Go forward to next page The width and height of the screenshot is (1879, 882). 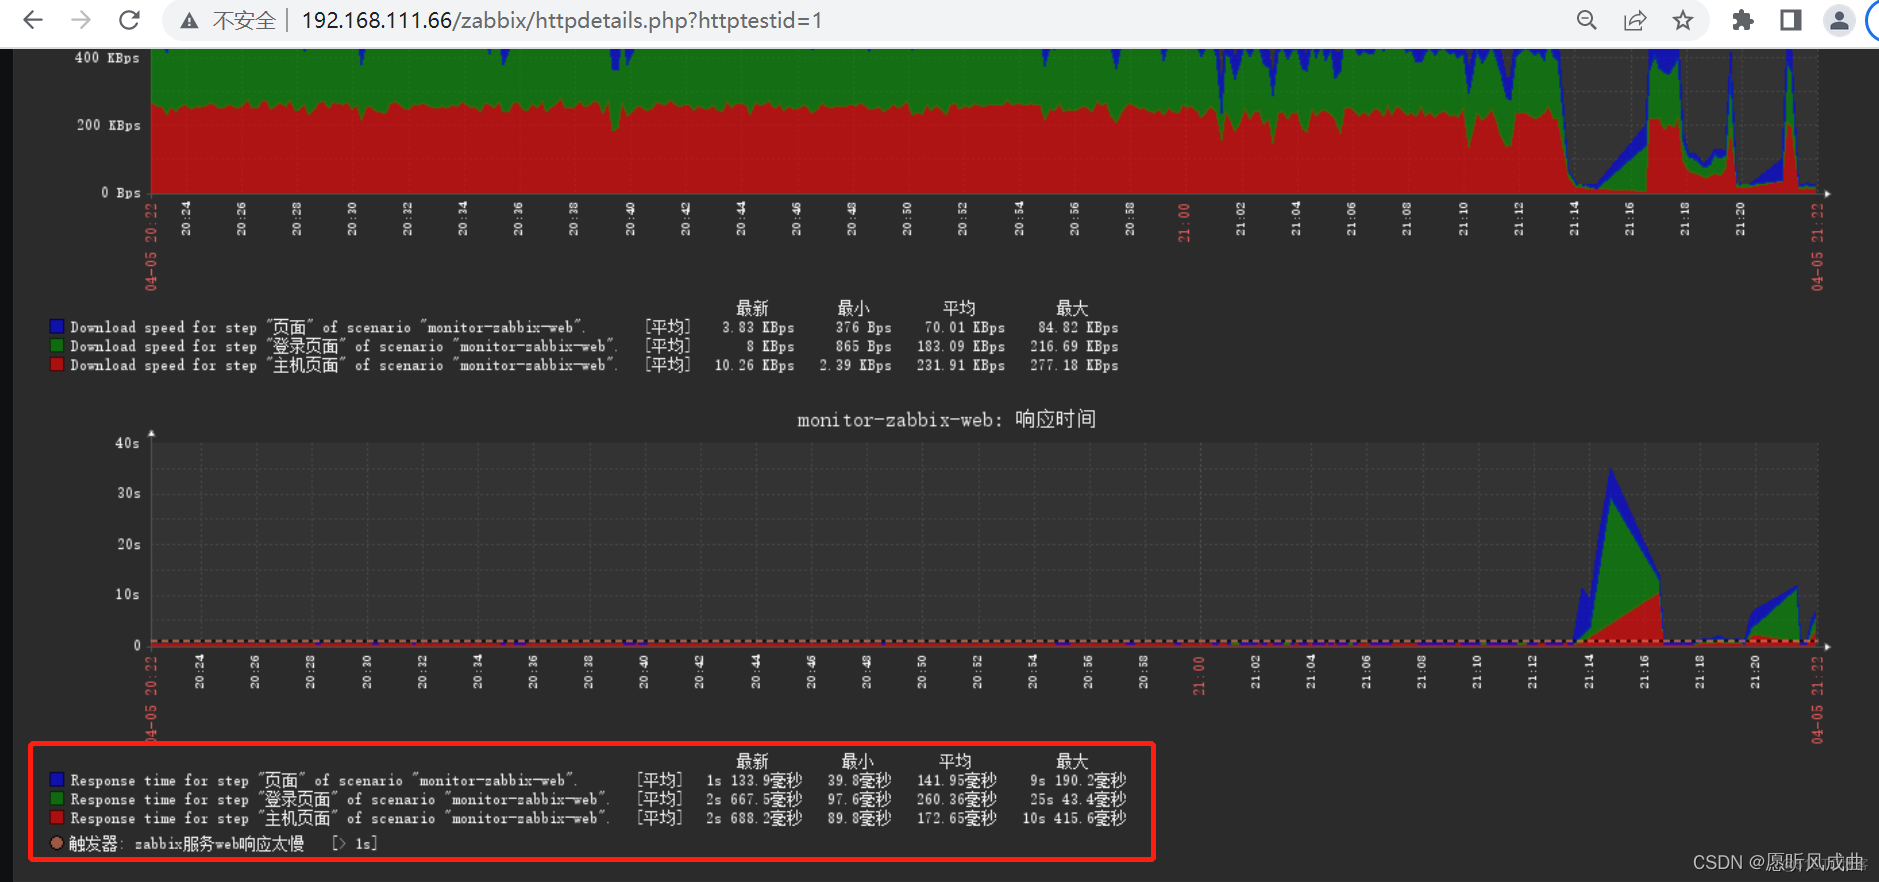(81, 20)
